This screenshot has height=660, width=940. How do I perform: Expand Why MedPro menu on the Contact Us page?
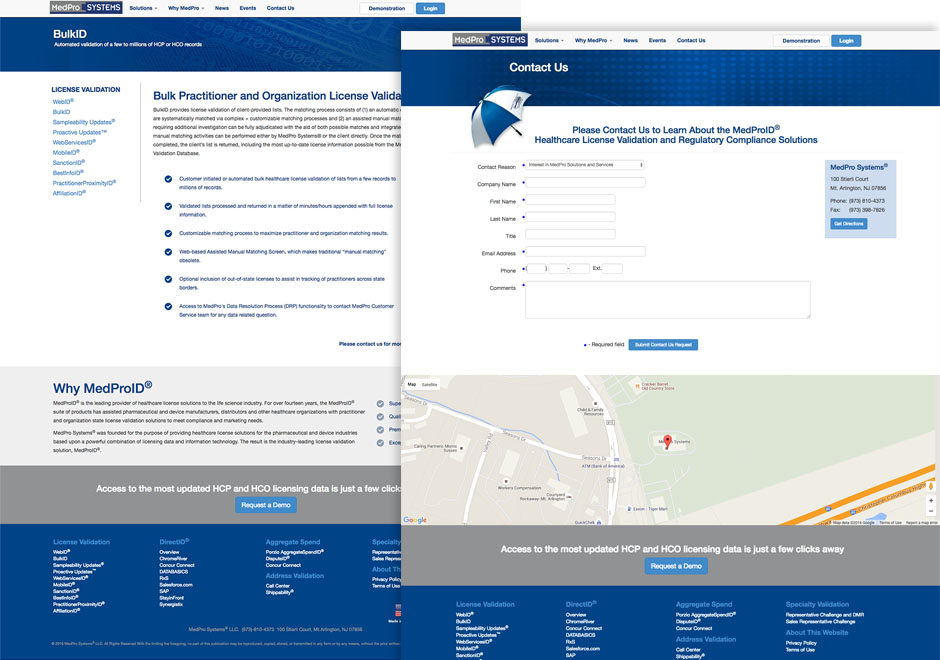point(593,41)
